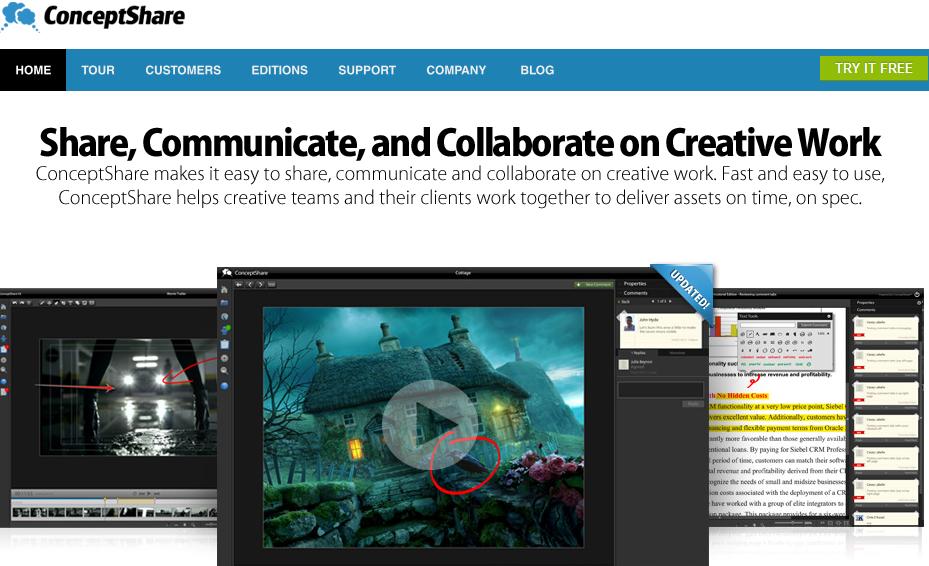Navigate to EDITIONS

pyautogui.click(x=280, y=70)
